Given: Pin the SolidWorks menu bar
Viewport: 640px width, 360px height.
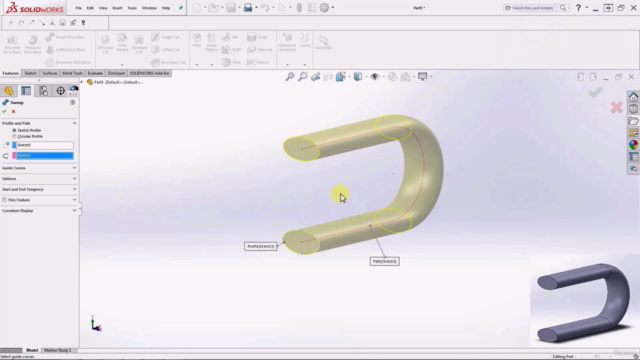Looking at the screenshot, I should (x=180, y=8).
